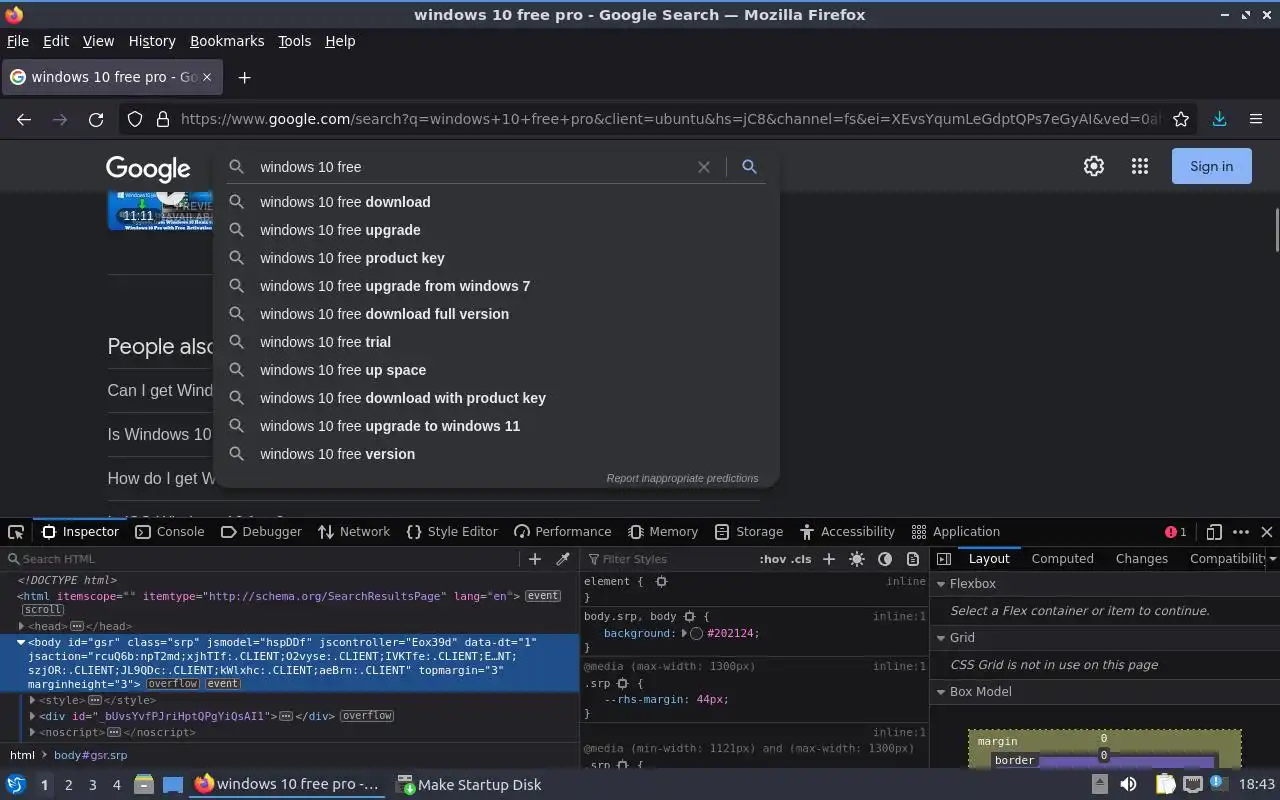The height and width of the screenshot is (800, 1280).
Task: Open a new browser tab
Action: tap(244, 77)
